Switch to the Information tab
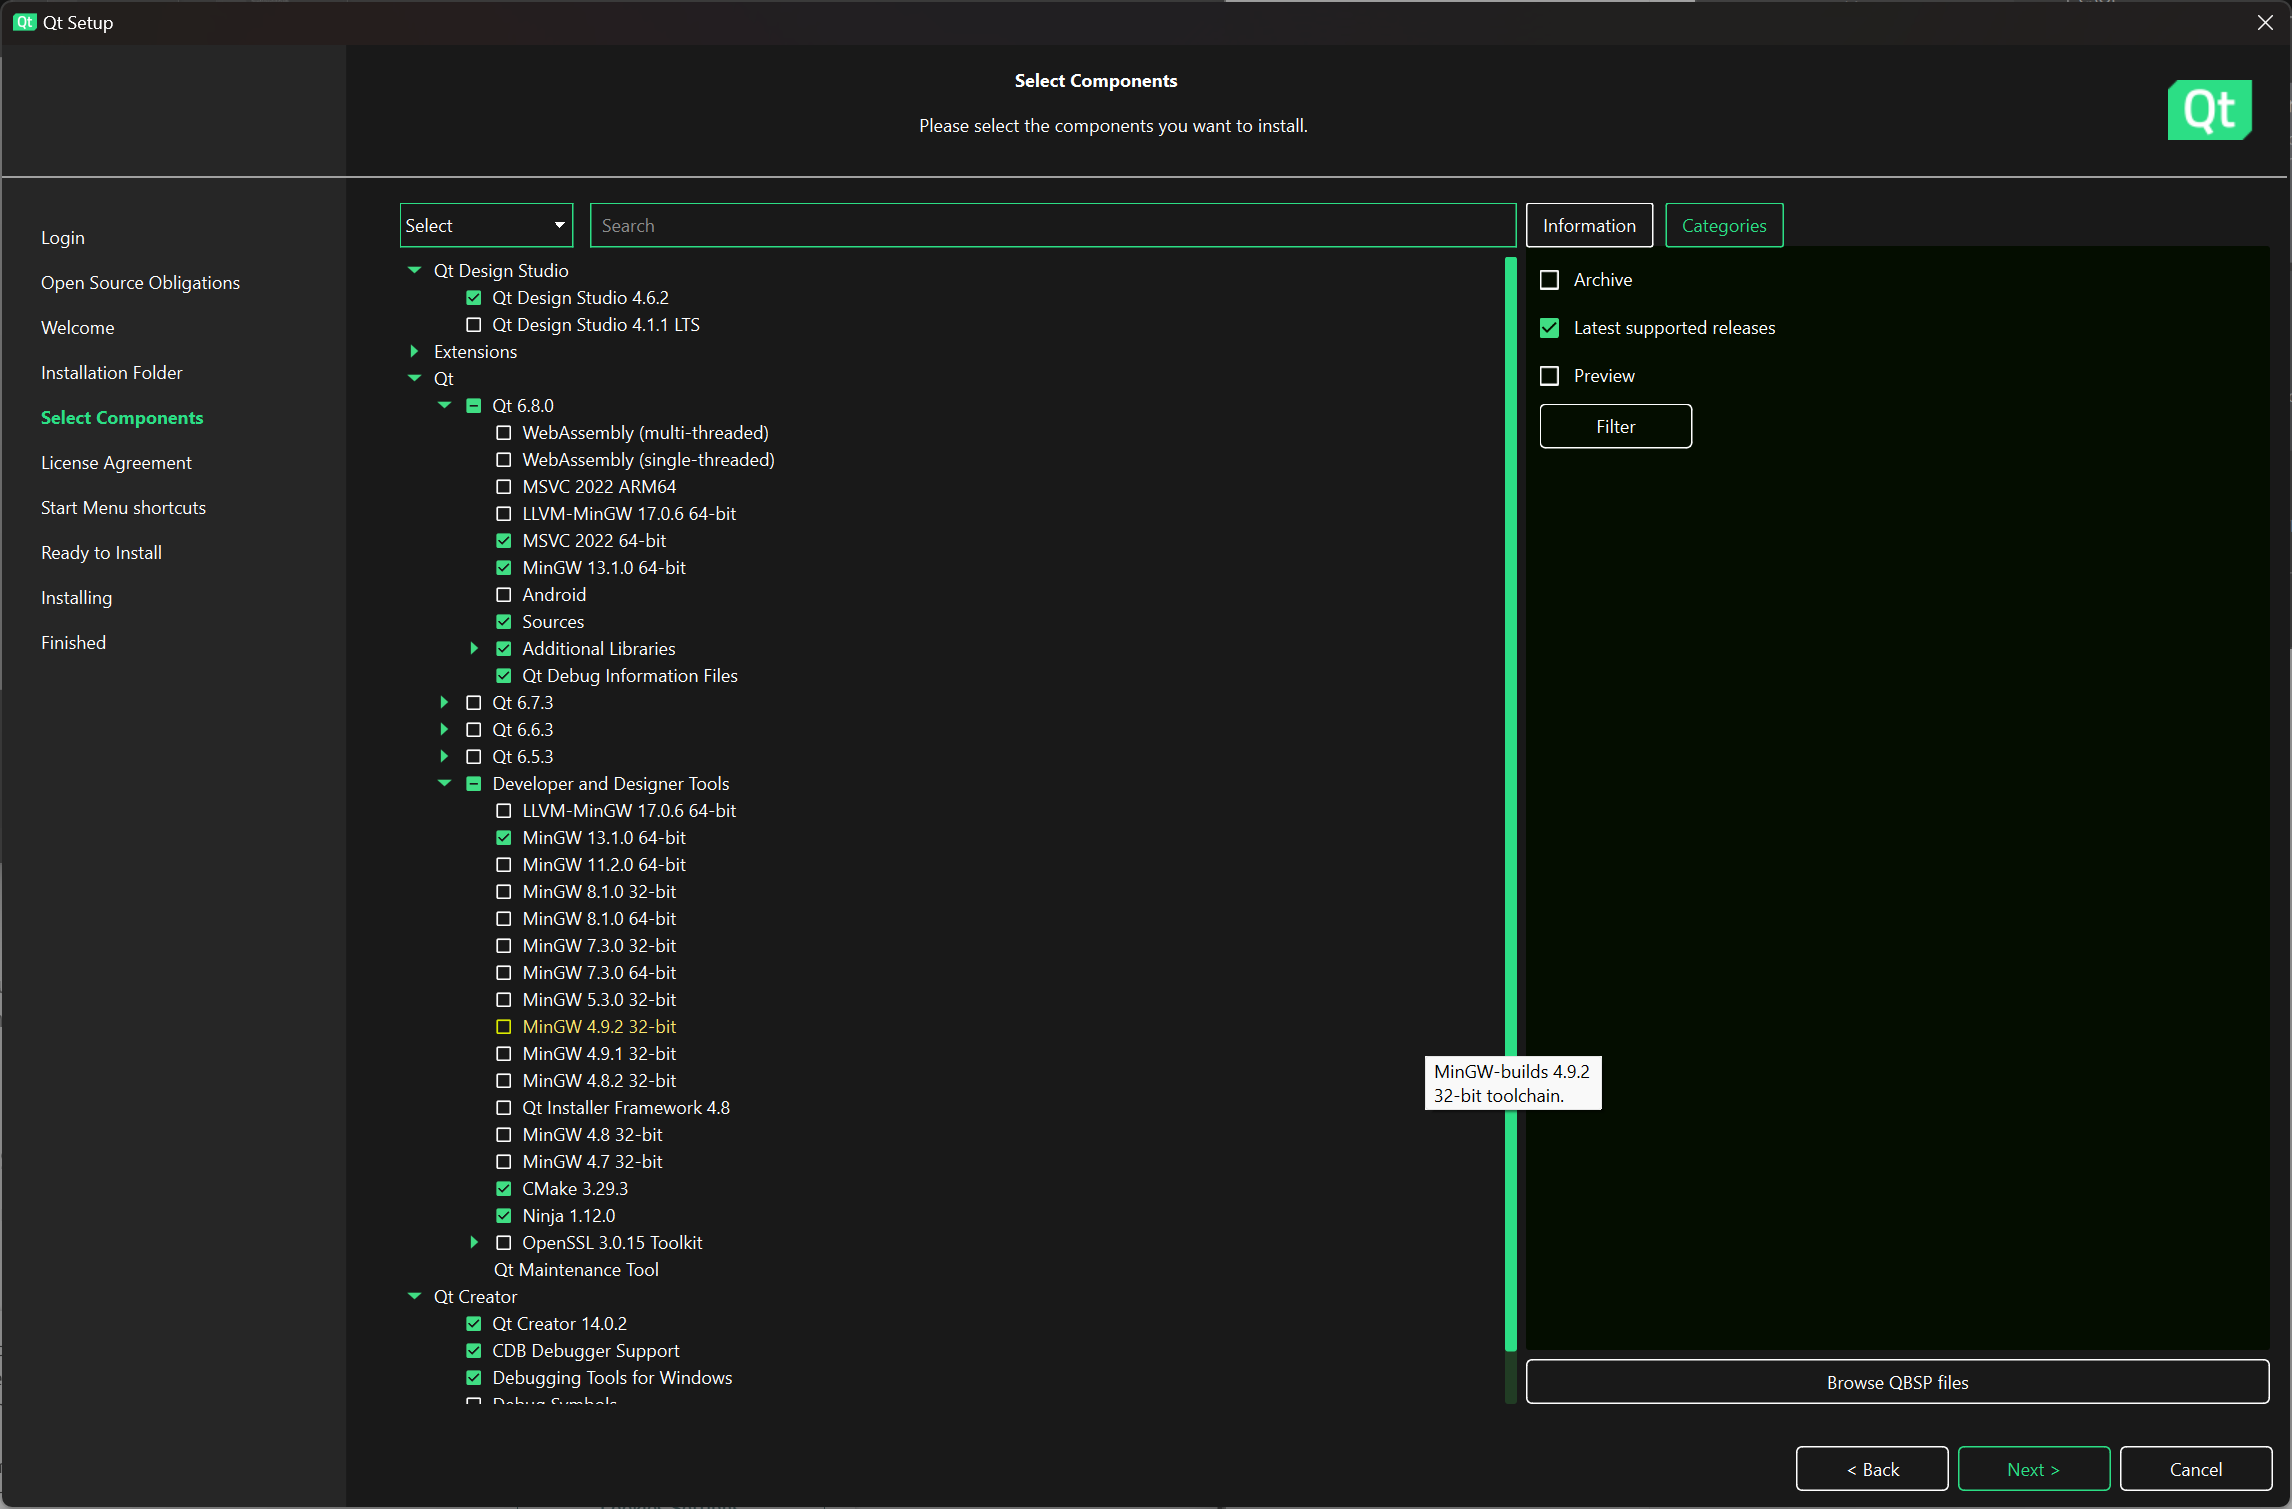The height and width of the screenshot is (1509, 2292). click(1589, 226)
